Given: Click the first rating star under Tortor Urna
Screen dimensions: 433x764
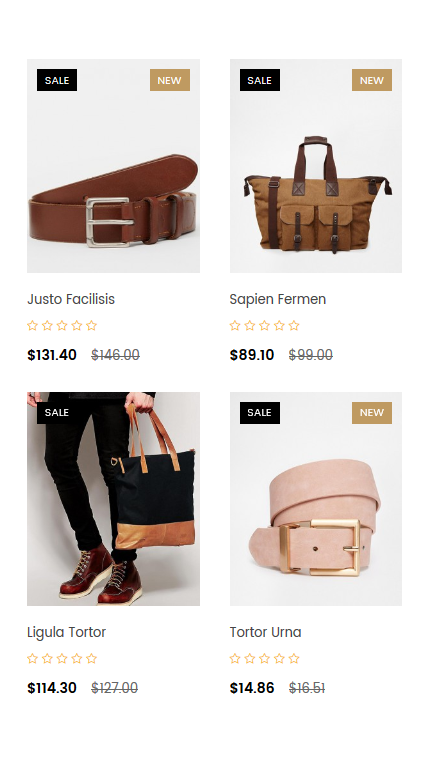Looking at the screenshot, I should [235, 659].
